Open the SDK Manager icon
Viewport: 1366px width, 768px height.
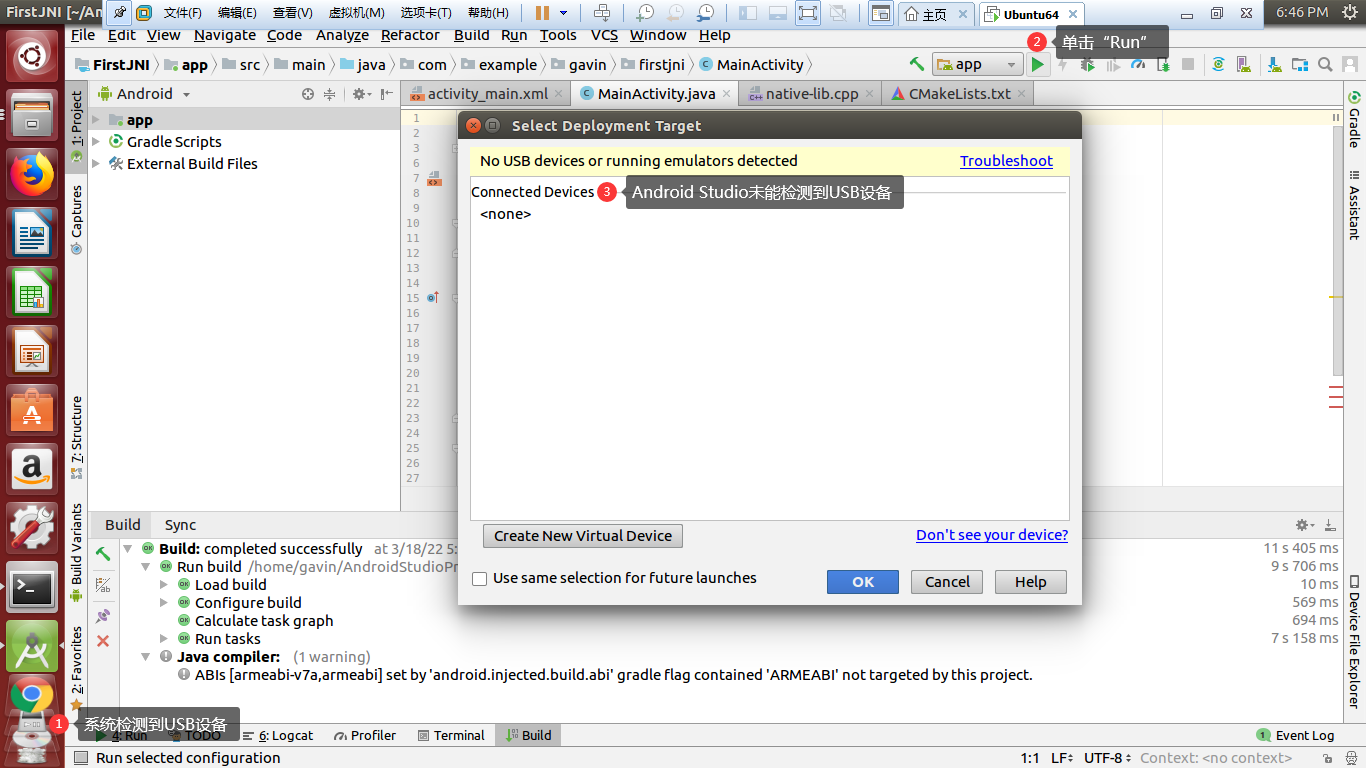tap(1275, 64)
